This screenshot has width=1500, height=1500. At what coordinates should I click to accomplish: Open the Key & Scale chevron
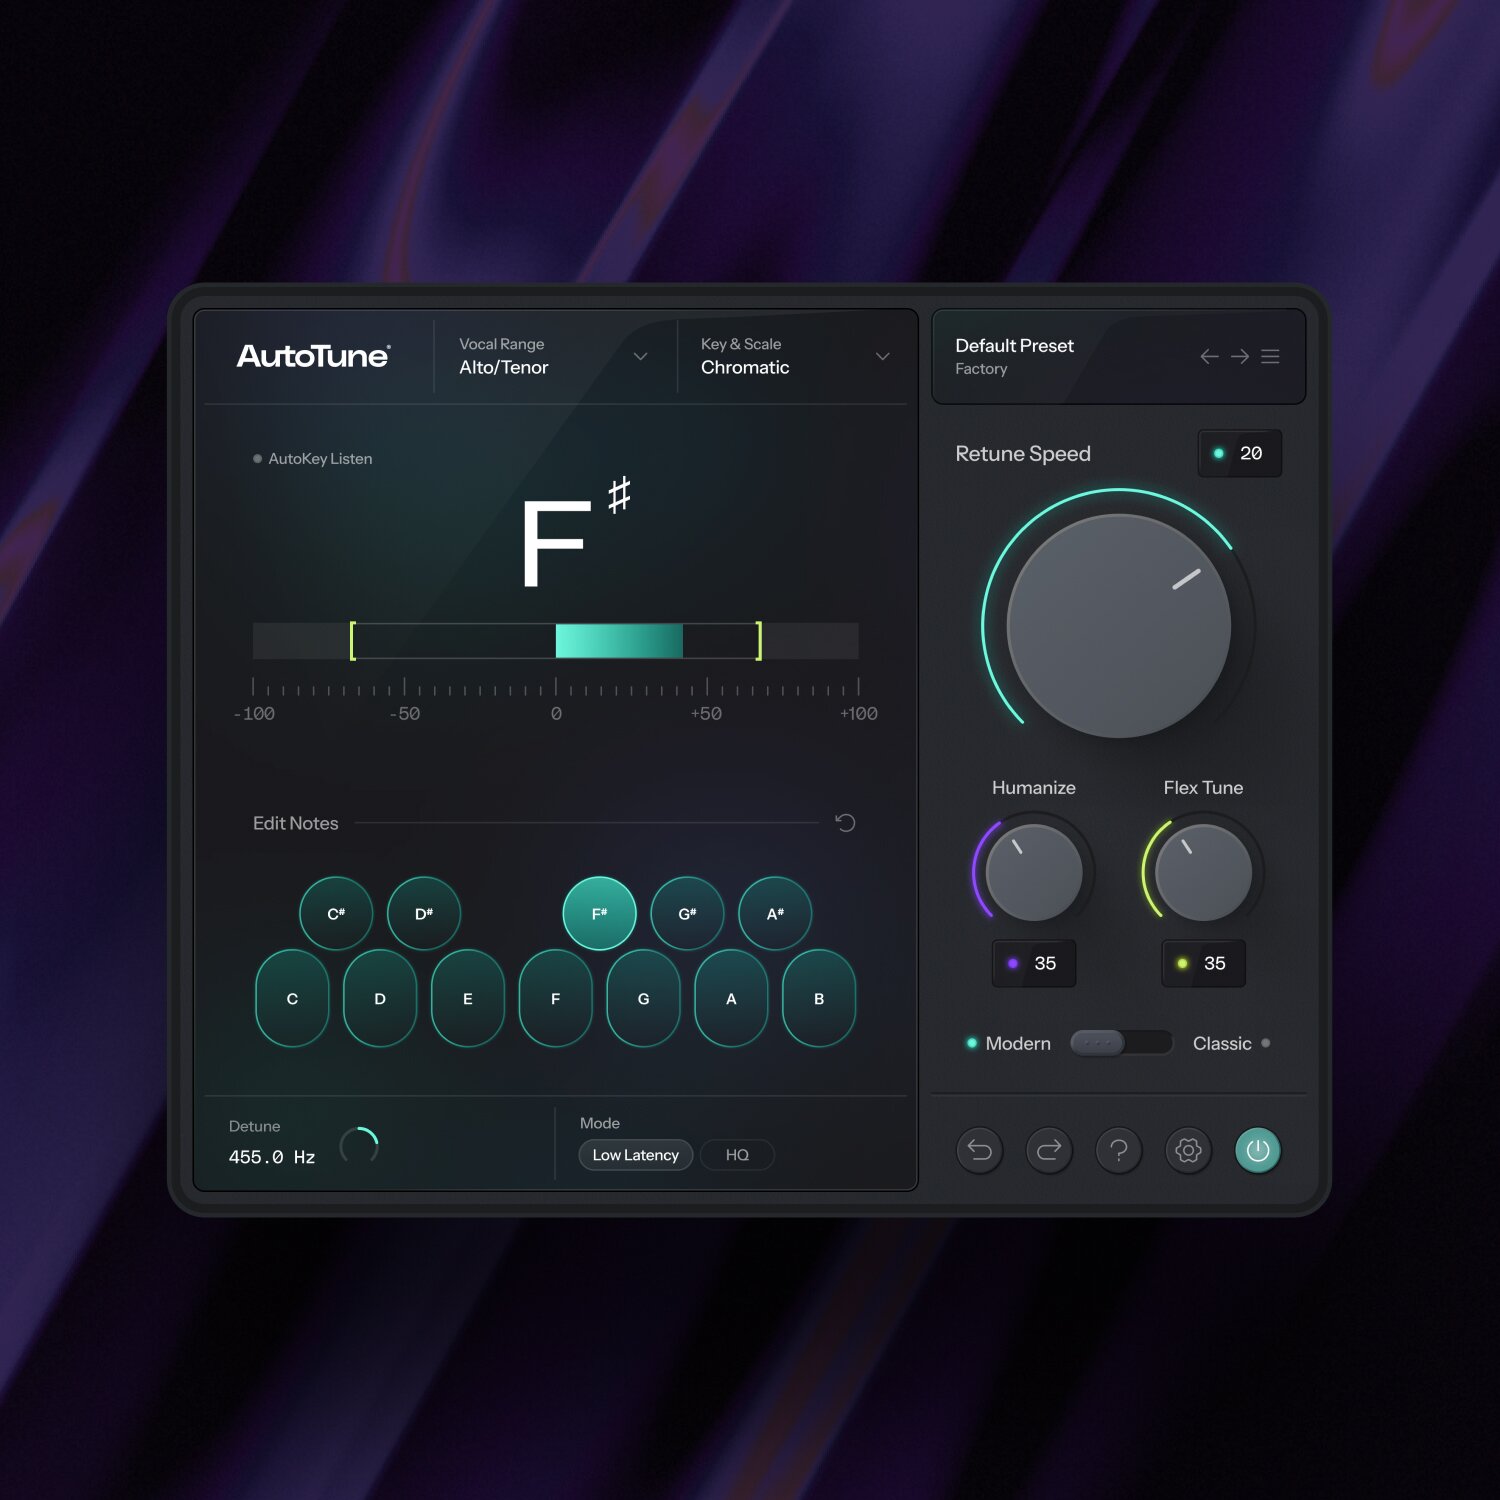point(883,357)
